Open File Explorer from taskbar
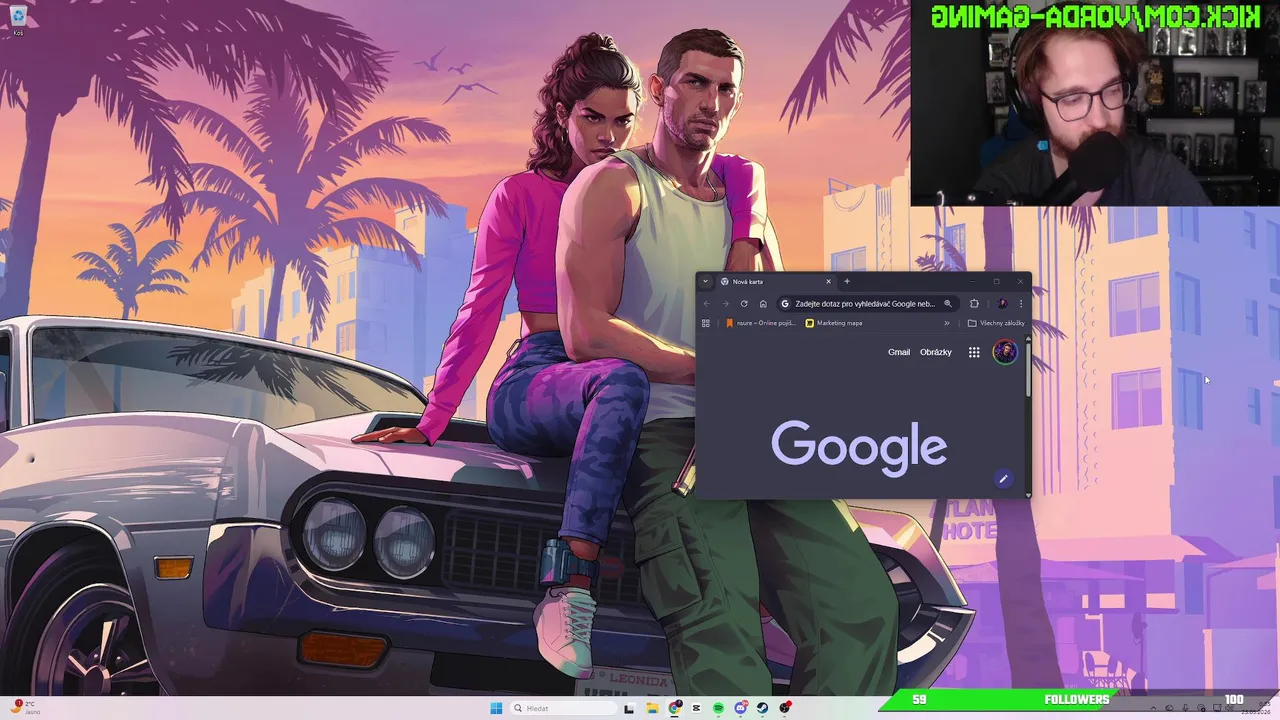This screenshot has width=1280, height=720. point(653,708)
